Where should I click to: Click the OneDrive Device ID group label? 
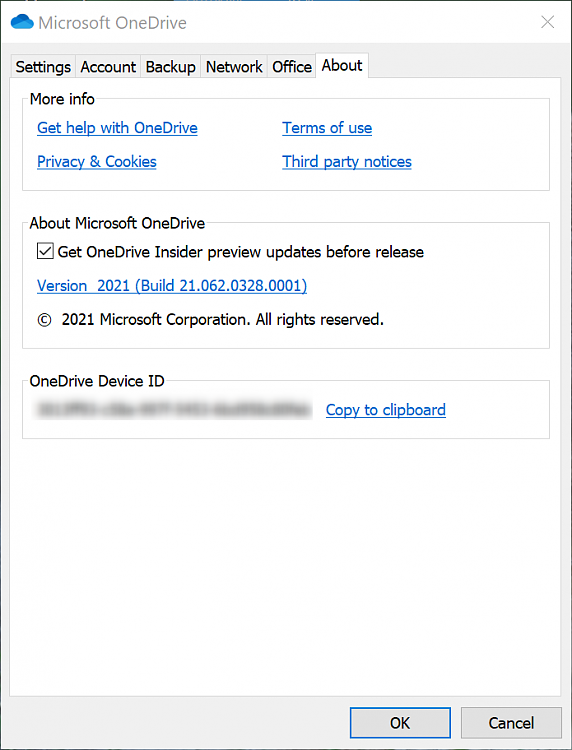tap(97, 381)
